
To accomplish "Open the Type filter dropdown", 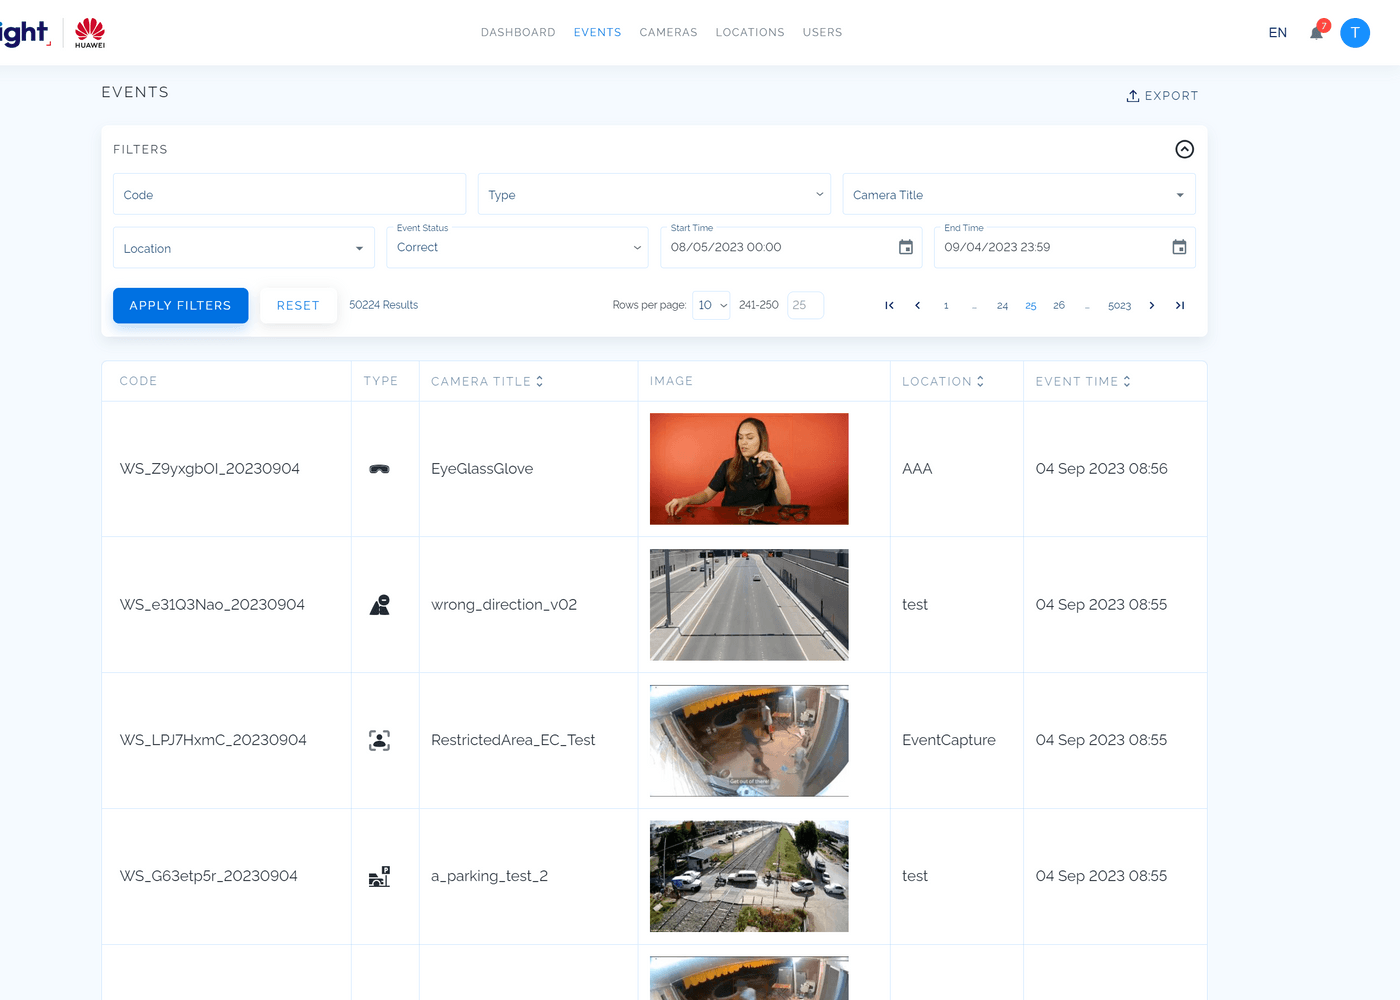I will (x=655, y=194).
